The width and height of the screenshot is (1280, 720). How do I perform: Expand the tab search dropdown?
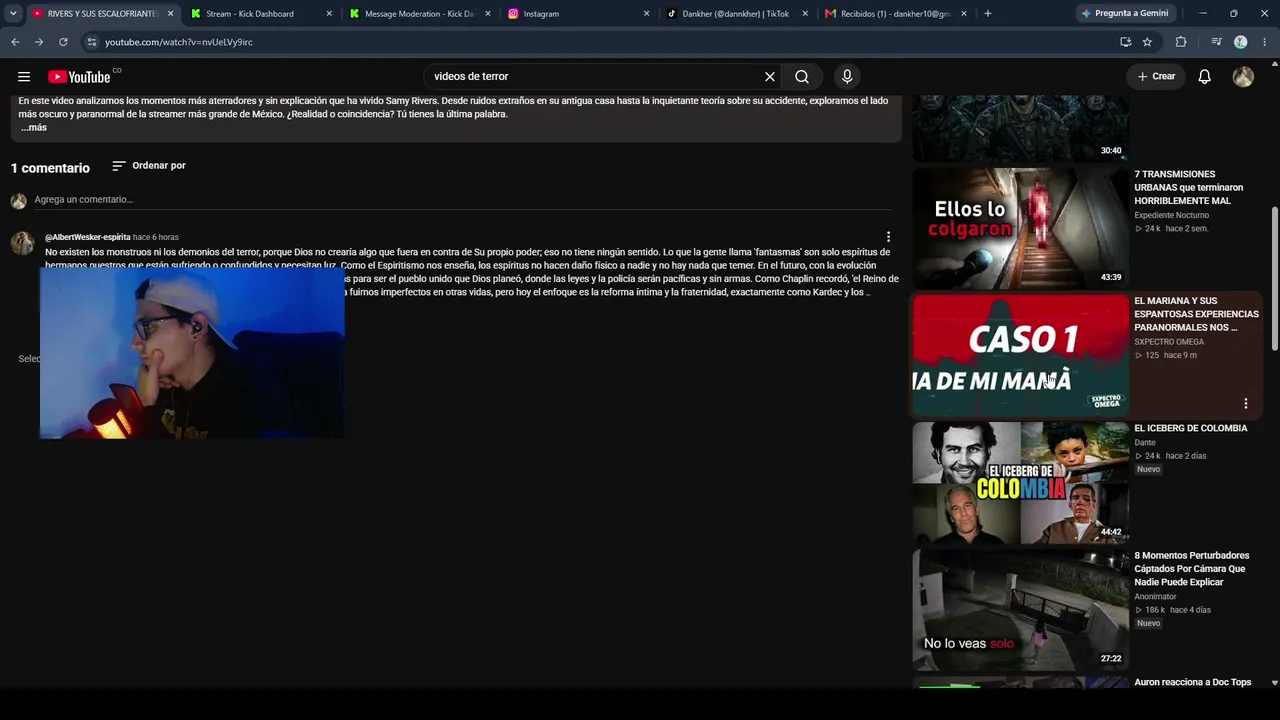tap(13, 14)
